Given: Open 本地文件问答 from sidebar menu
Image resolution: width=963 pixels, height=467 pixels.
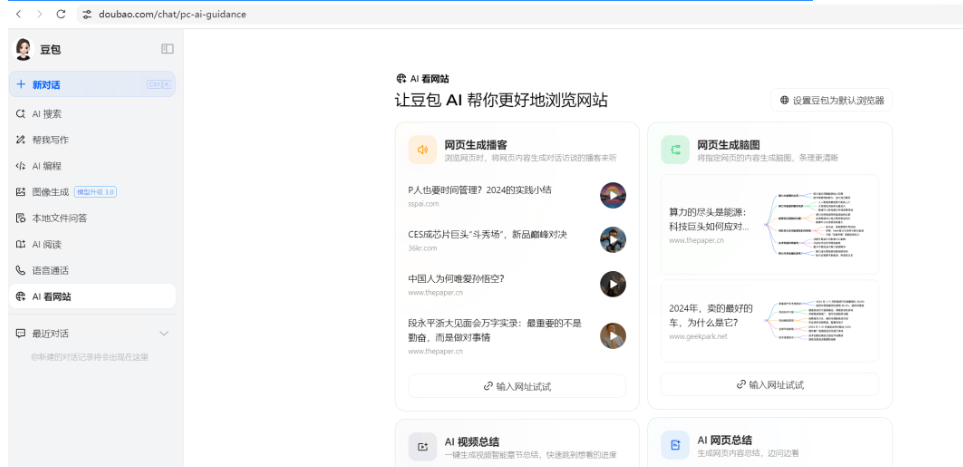Looking at the screenshot, I should click(92, 218).
